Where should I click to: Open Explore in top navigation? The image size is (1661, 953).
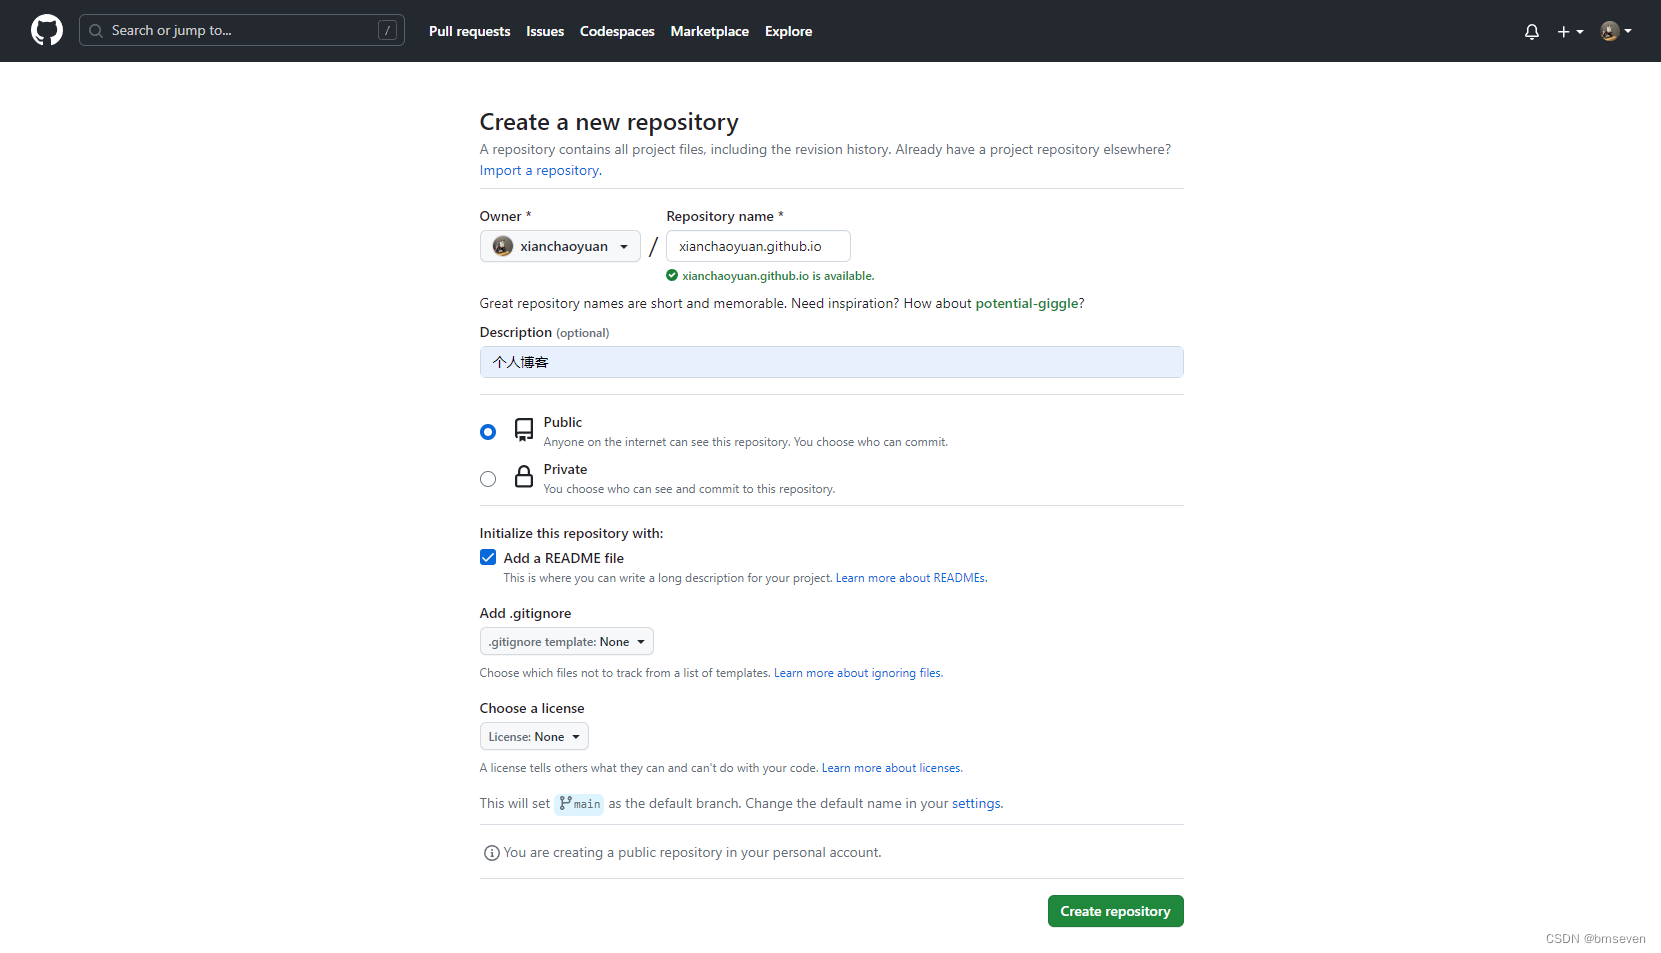tap(788, 31)
